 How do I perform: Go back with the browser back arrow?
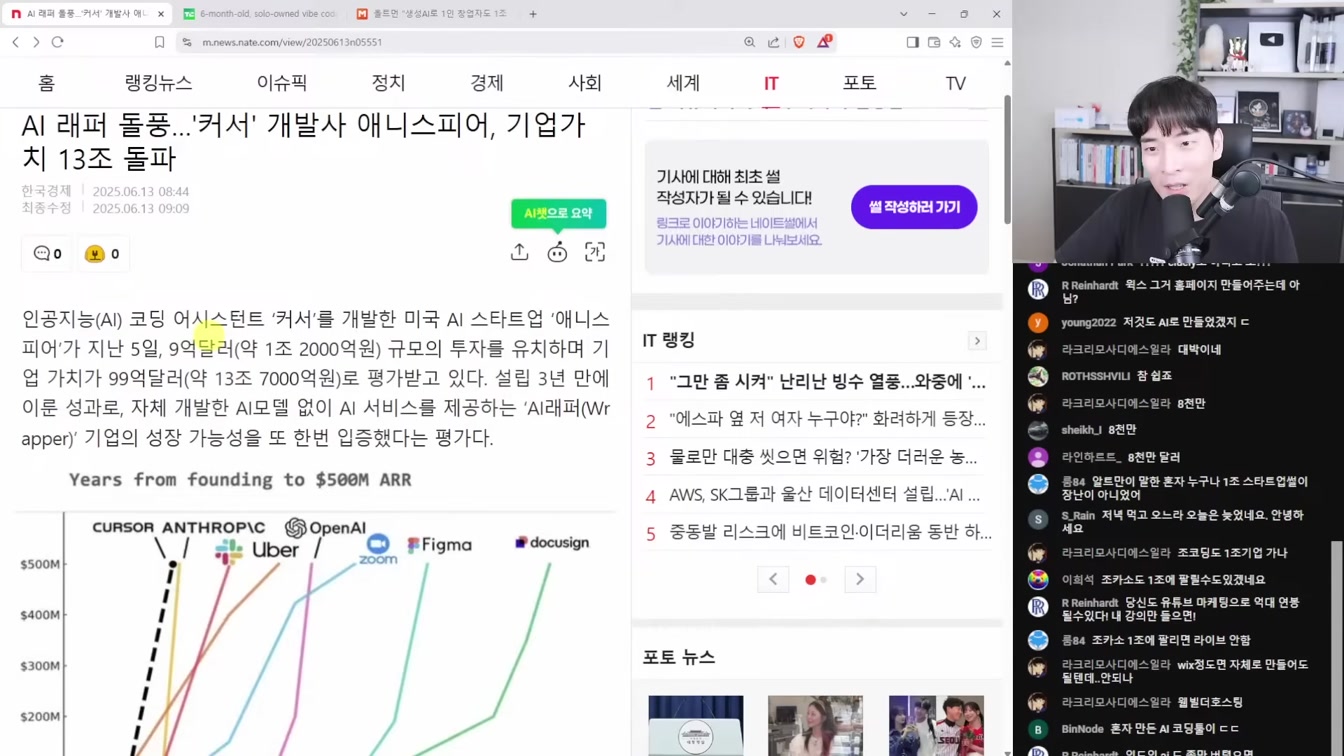[16, 42]
